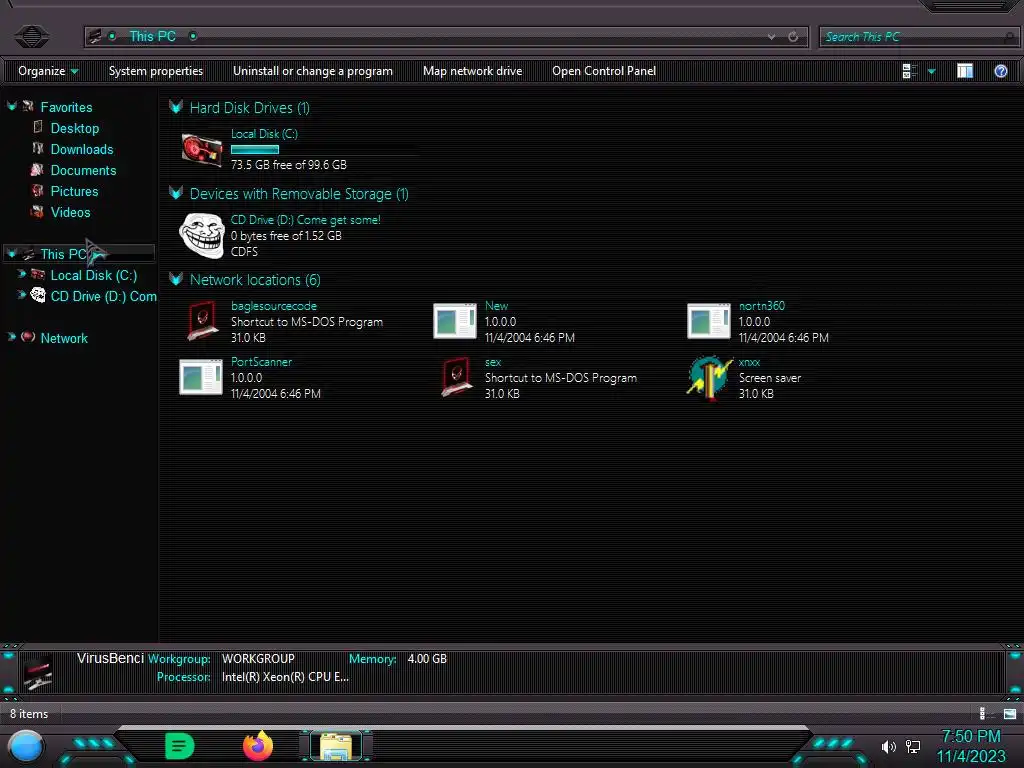Open the Local Disk (C:) drive icon
The height and width of the screenshot is (768, 1024).
click(201, 150)
